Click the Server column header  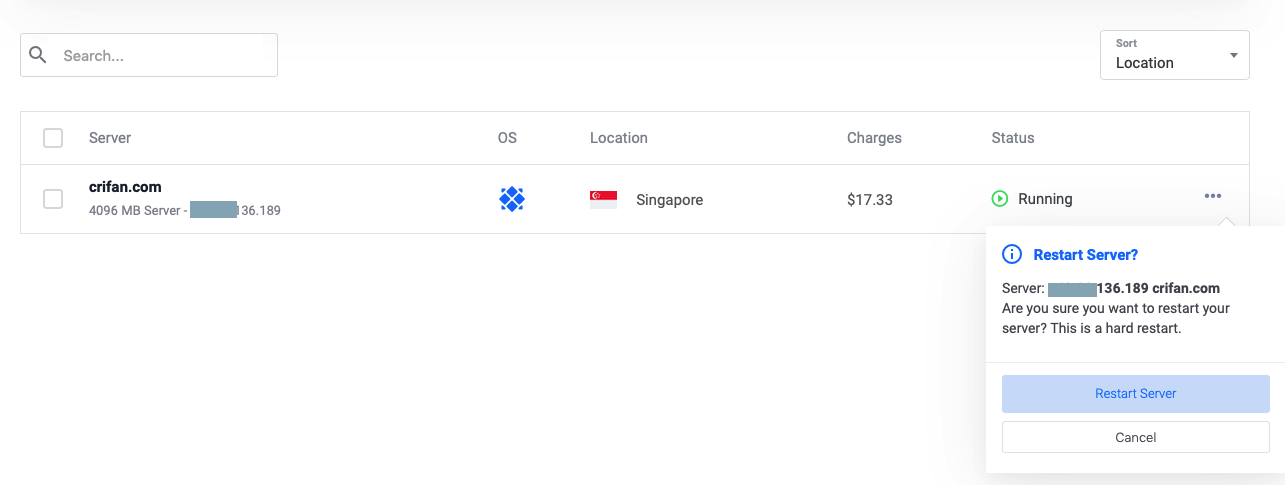[x=110, y=138]
